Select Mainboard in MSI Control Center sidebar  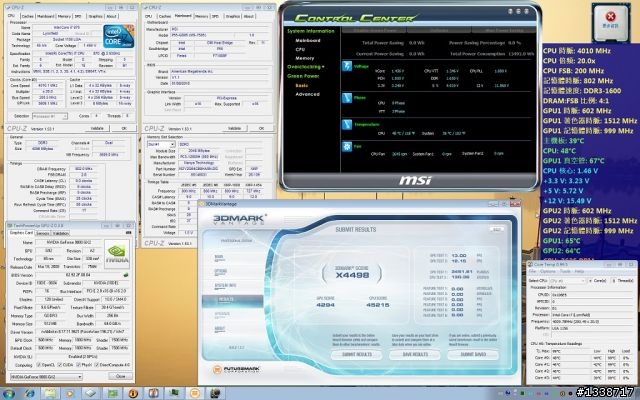[x=308, y=40]
